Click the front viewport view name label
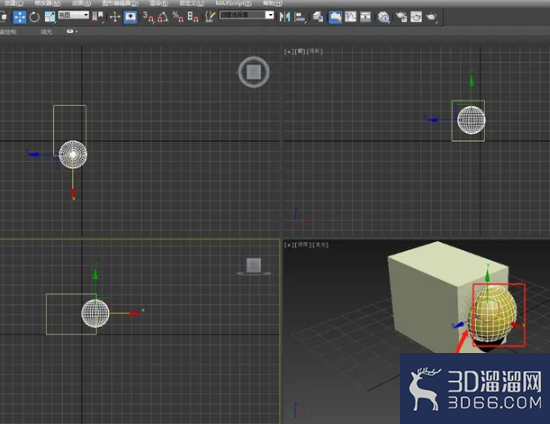Viewport: 550px width, 424px height. pyautogui.click(x=300, y=51)
